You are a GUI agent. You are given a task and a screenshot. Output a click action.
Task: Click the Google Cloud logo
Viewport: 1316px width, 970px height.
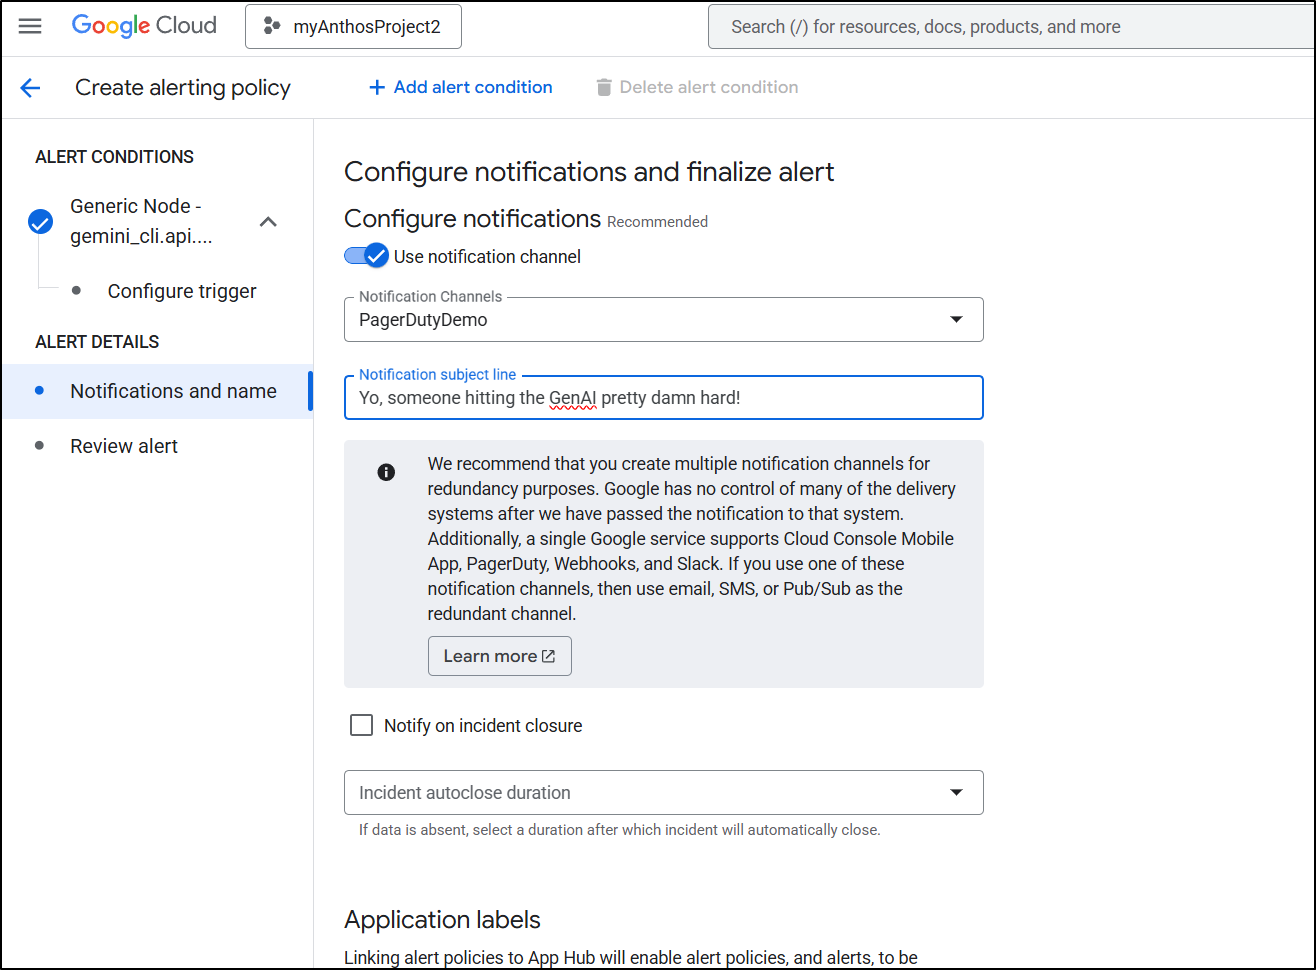point(144,26)
